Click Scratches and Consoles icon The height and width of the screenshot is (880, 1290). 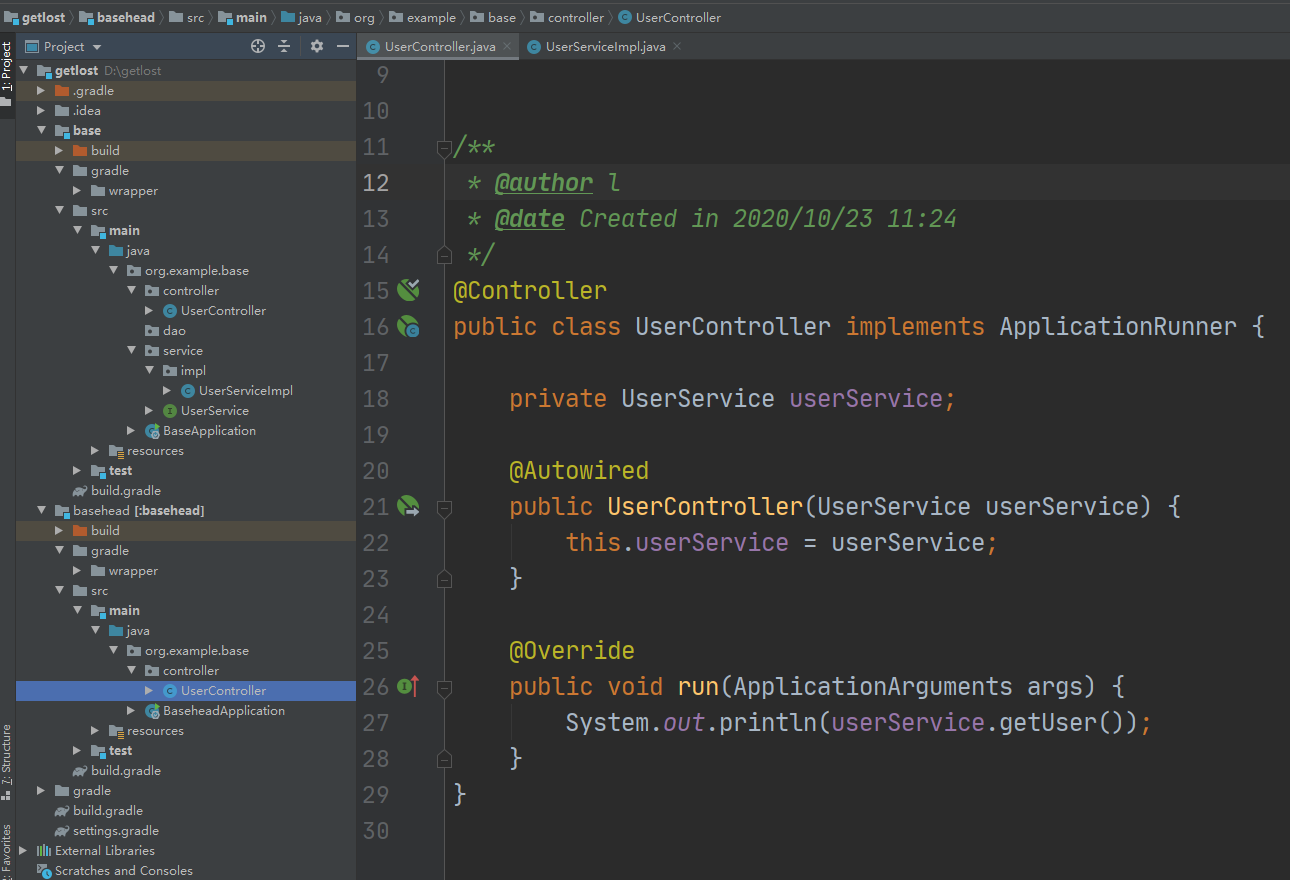coord(44,871)
